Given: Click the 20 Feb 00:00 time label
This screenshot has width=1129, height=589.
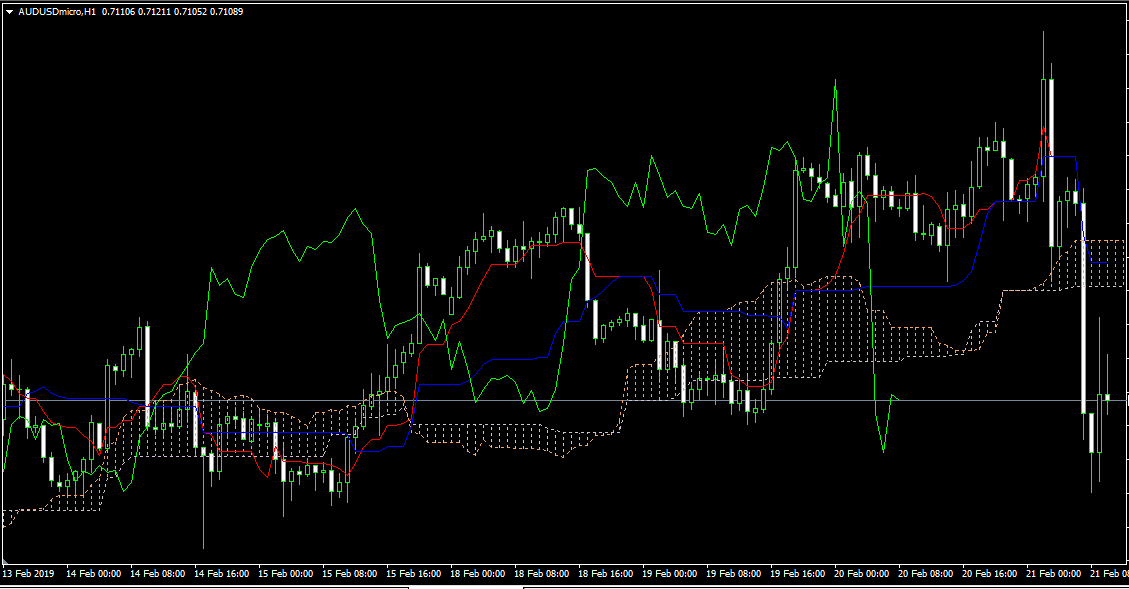Looking at the screenshot, I should 861,574.
